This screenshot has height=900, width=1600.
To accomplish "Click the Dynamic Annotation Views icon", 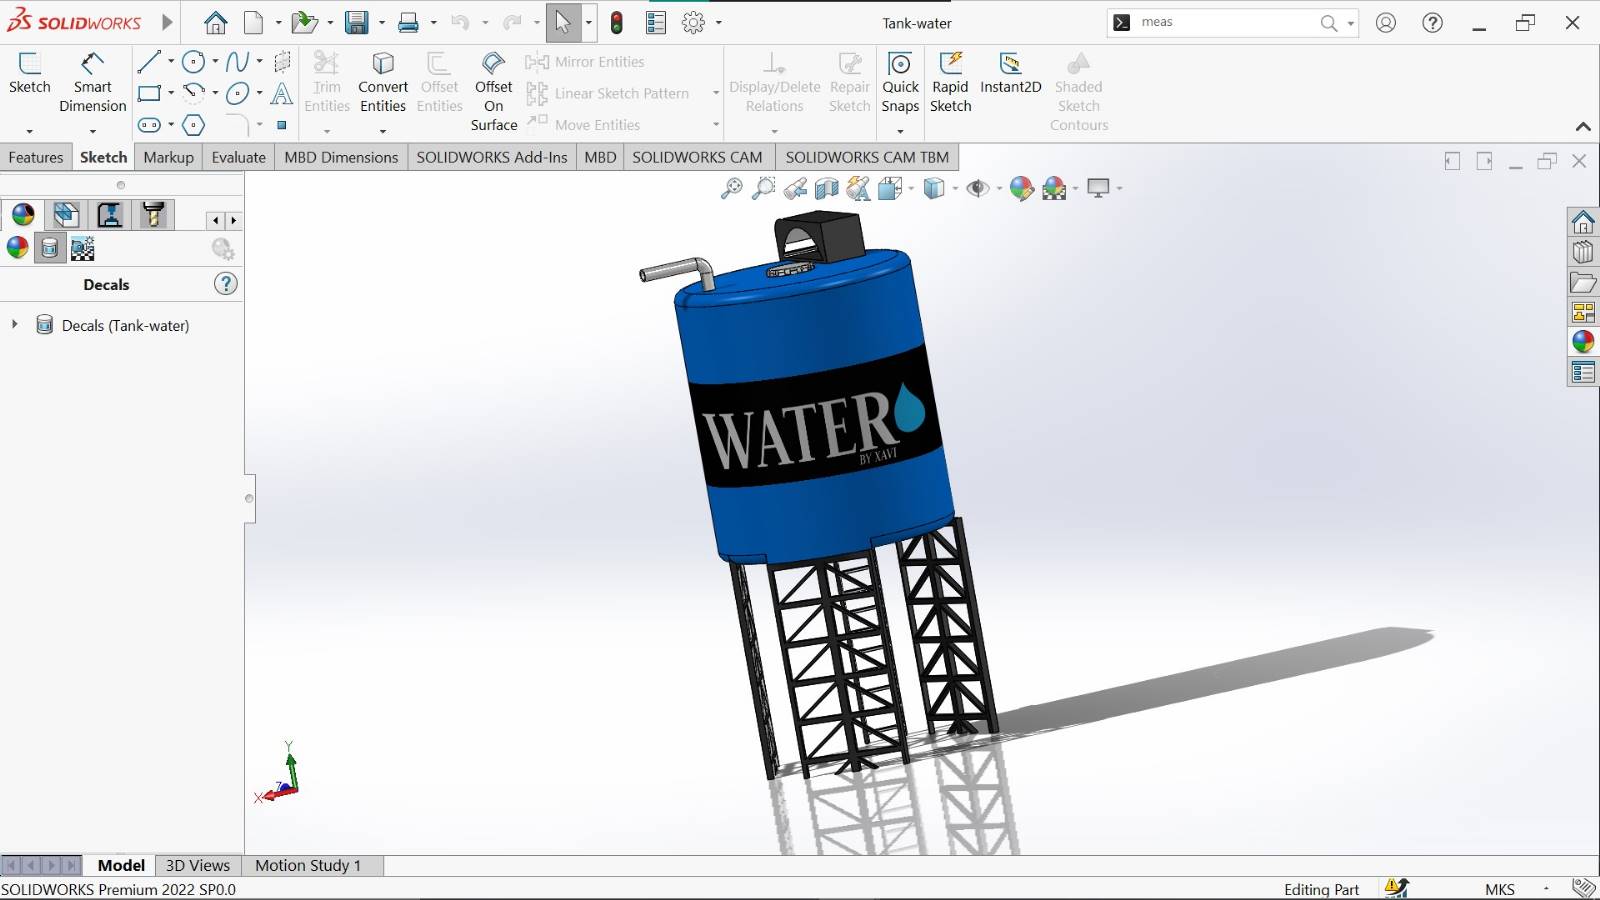I will (x=858, y=188).
